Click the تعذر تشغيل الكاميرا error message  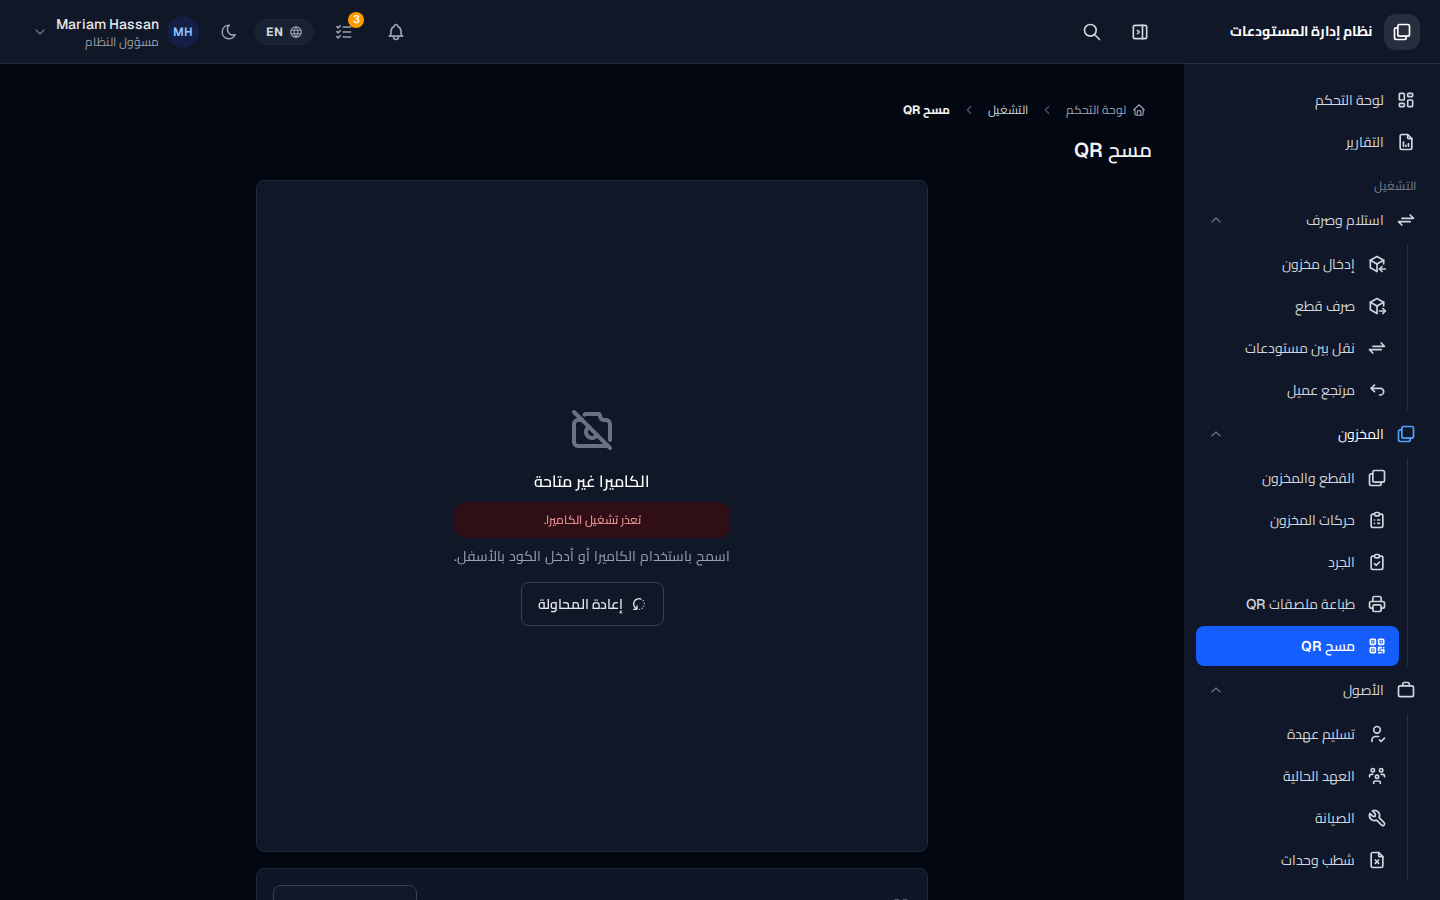[x=592, y=520]
